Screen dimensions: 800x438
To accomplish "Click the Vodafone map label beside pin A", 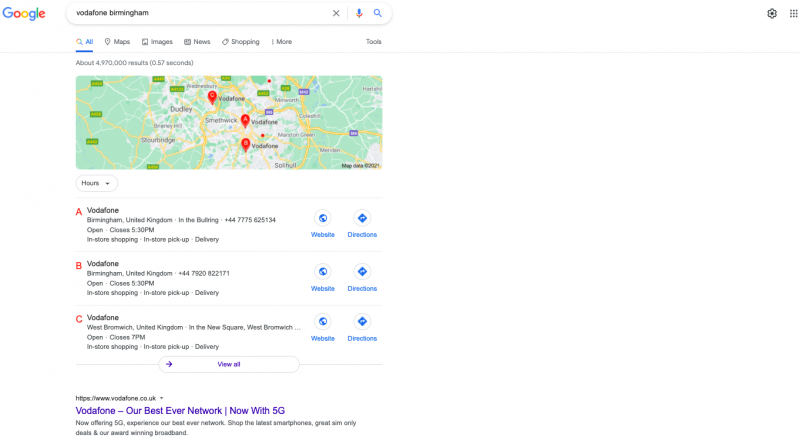I will pyautogui.click(x=264, y=122).
